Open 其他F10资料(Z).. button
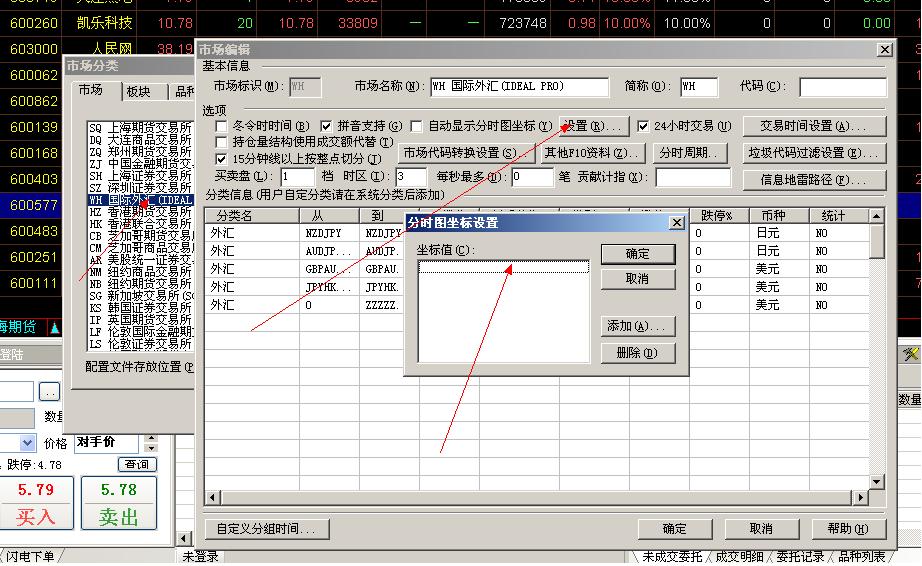This screenshot has height=566, width=922. click(x=593, y=153)
